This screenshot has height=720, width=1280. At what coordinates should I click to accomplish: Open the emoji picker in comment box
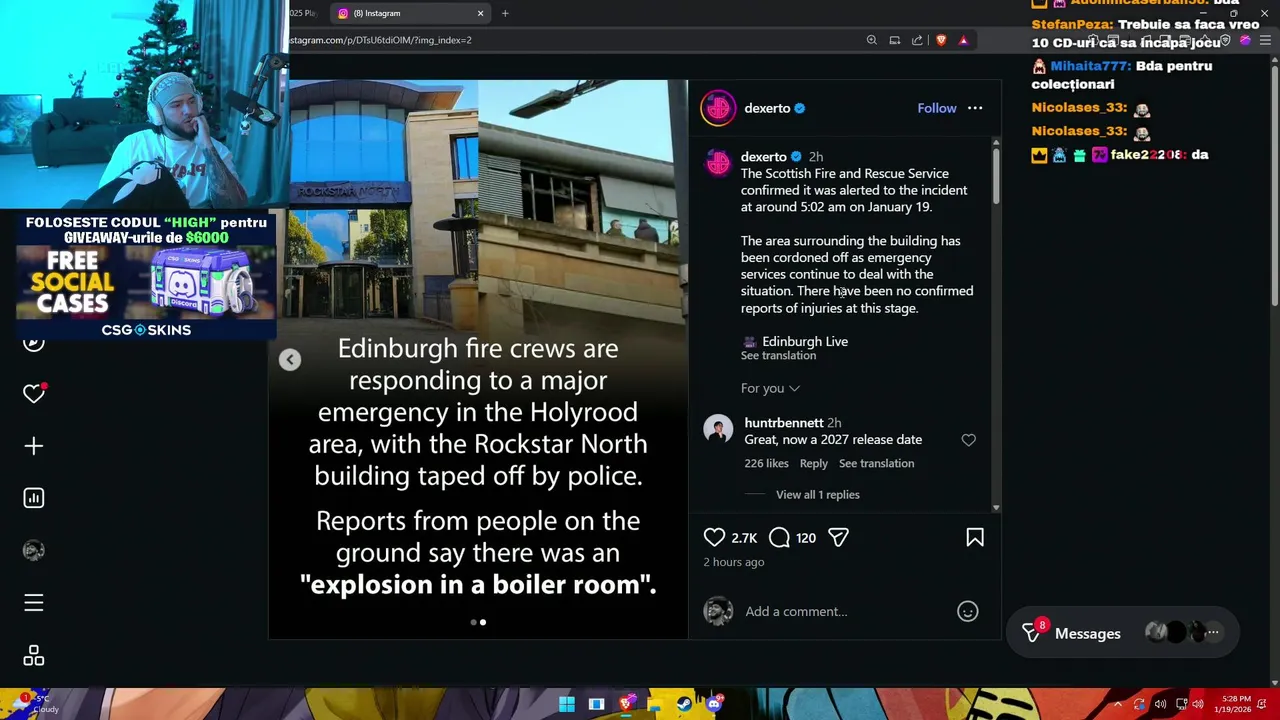pos(967,611)
